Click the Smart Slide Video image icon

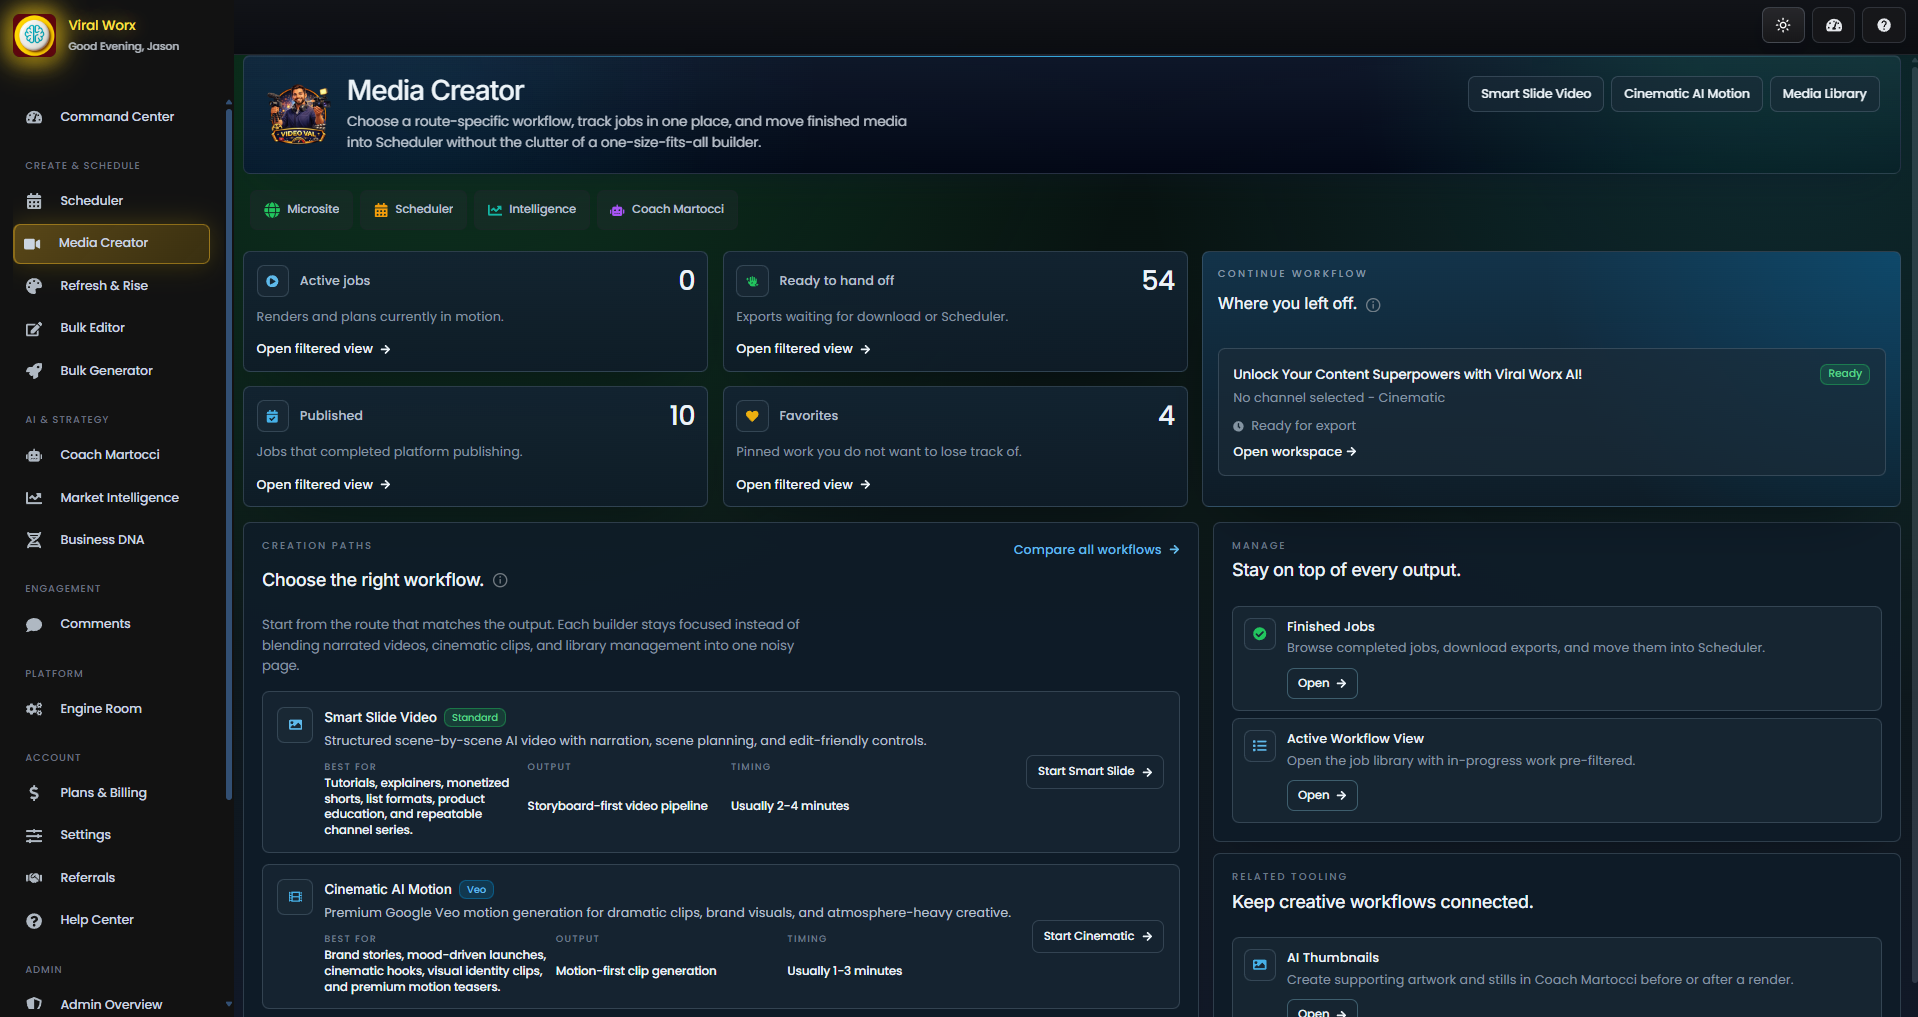tap(295, 725)
